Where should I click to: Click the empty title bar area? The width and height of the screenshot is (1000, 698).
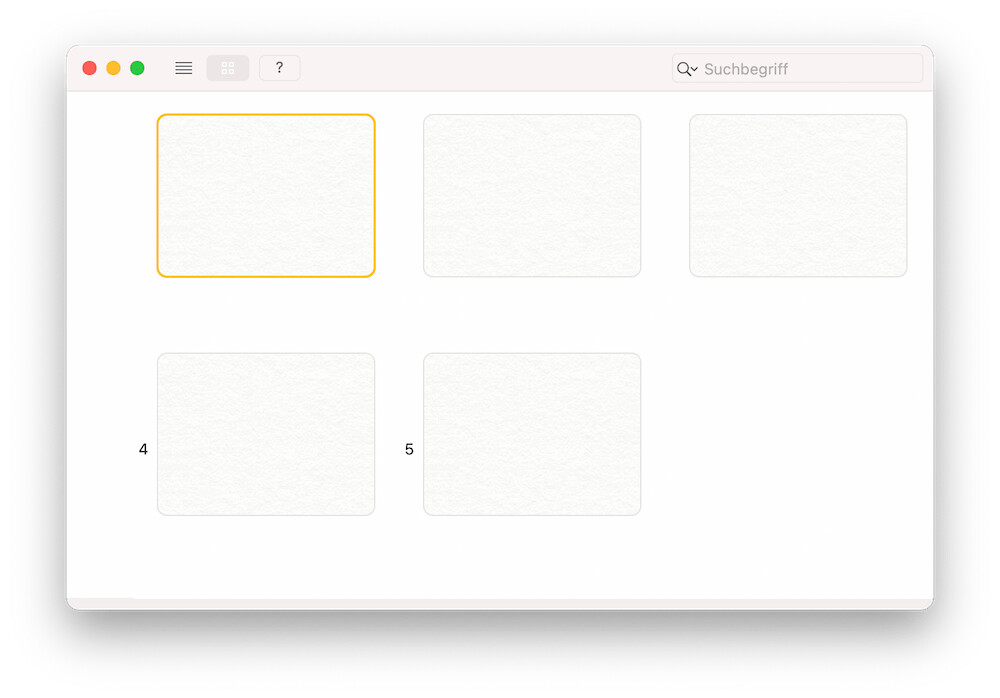pos(480,68)
